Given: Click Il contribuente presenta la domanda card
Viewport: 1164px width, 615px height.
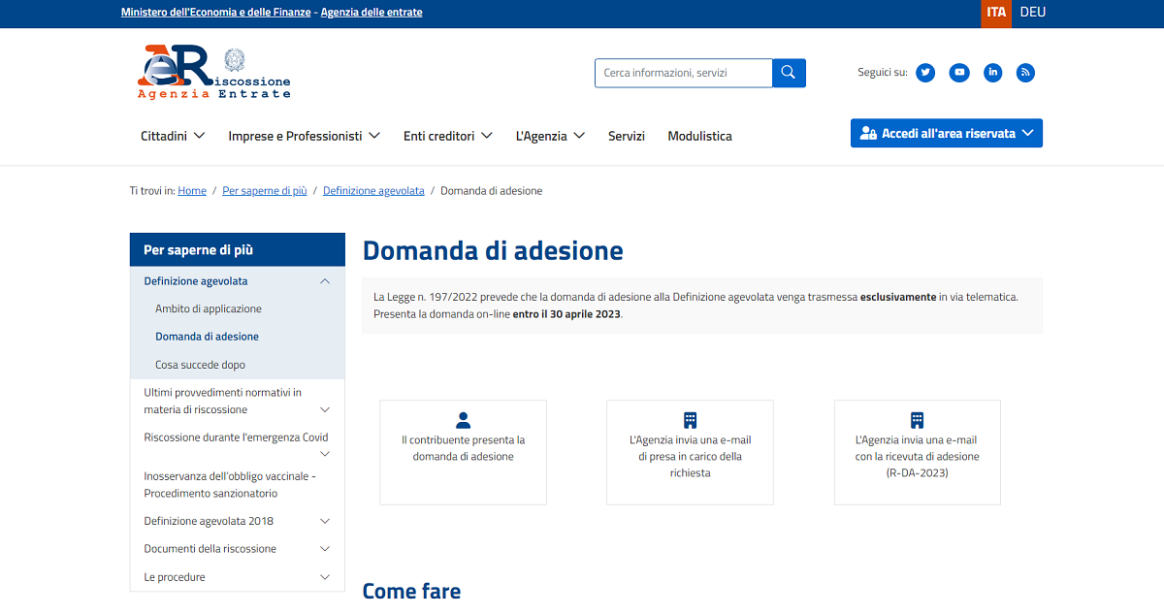Looking at the screenshot, I should (463, 452).
